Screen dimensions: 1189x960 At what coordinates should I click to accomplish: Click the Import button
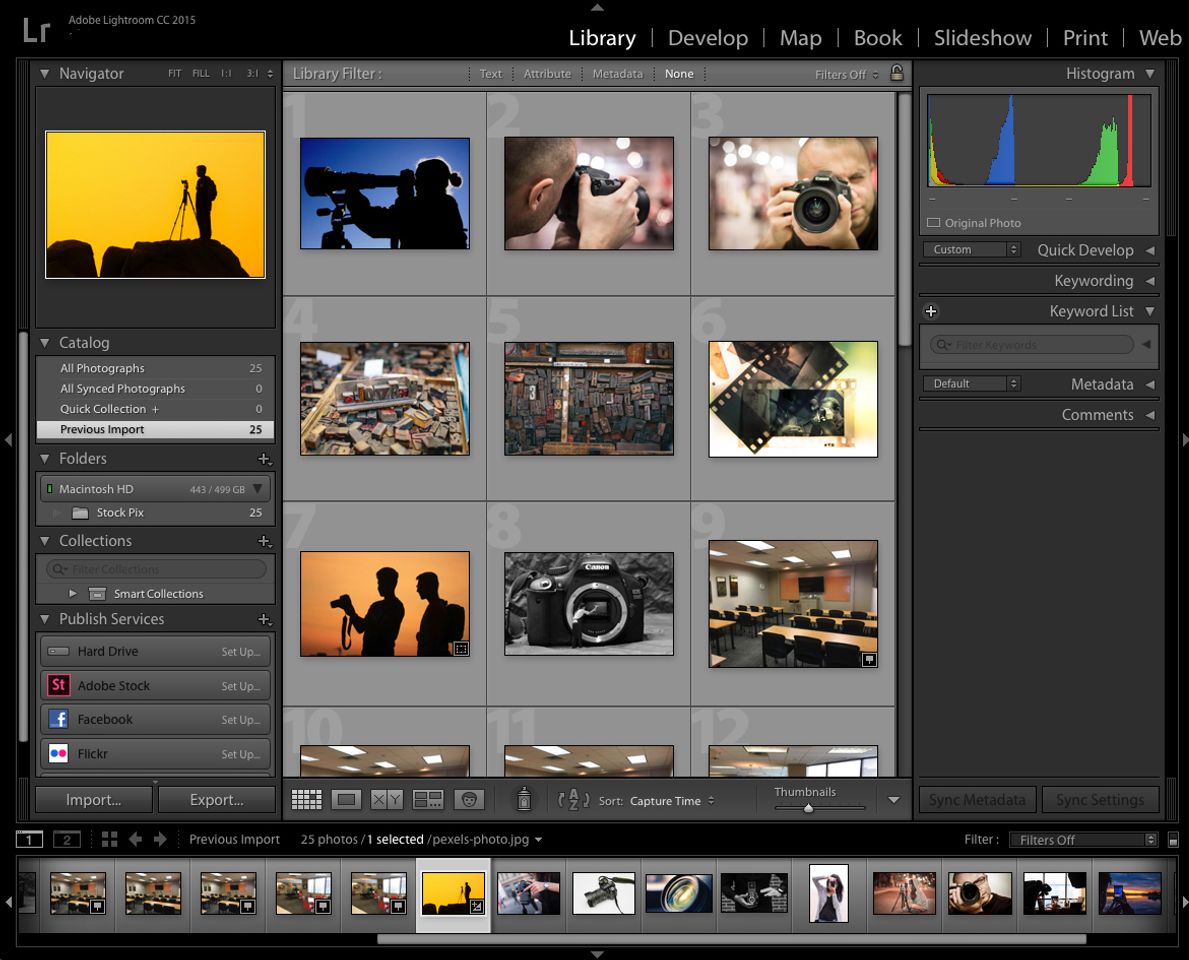(94, 800)
